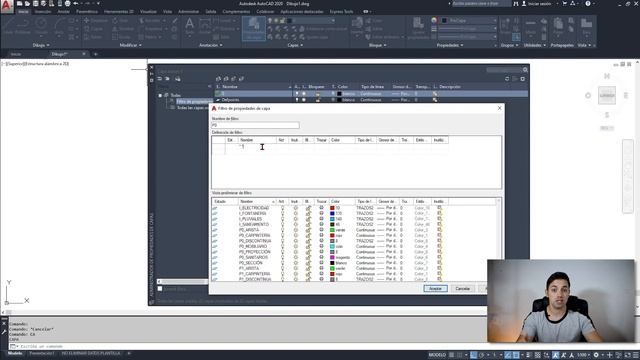Expand the Capas panel dropdown

(x=295, y=45)
